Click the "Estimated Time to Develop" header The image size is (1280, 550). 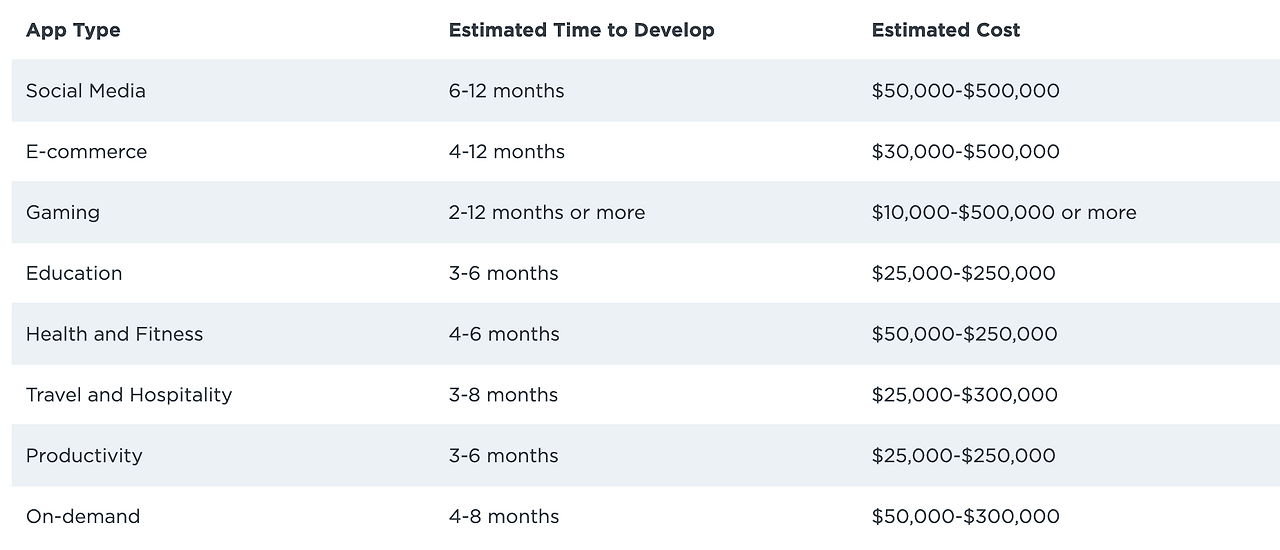[581, 30]
